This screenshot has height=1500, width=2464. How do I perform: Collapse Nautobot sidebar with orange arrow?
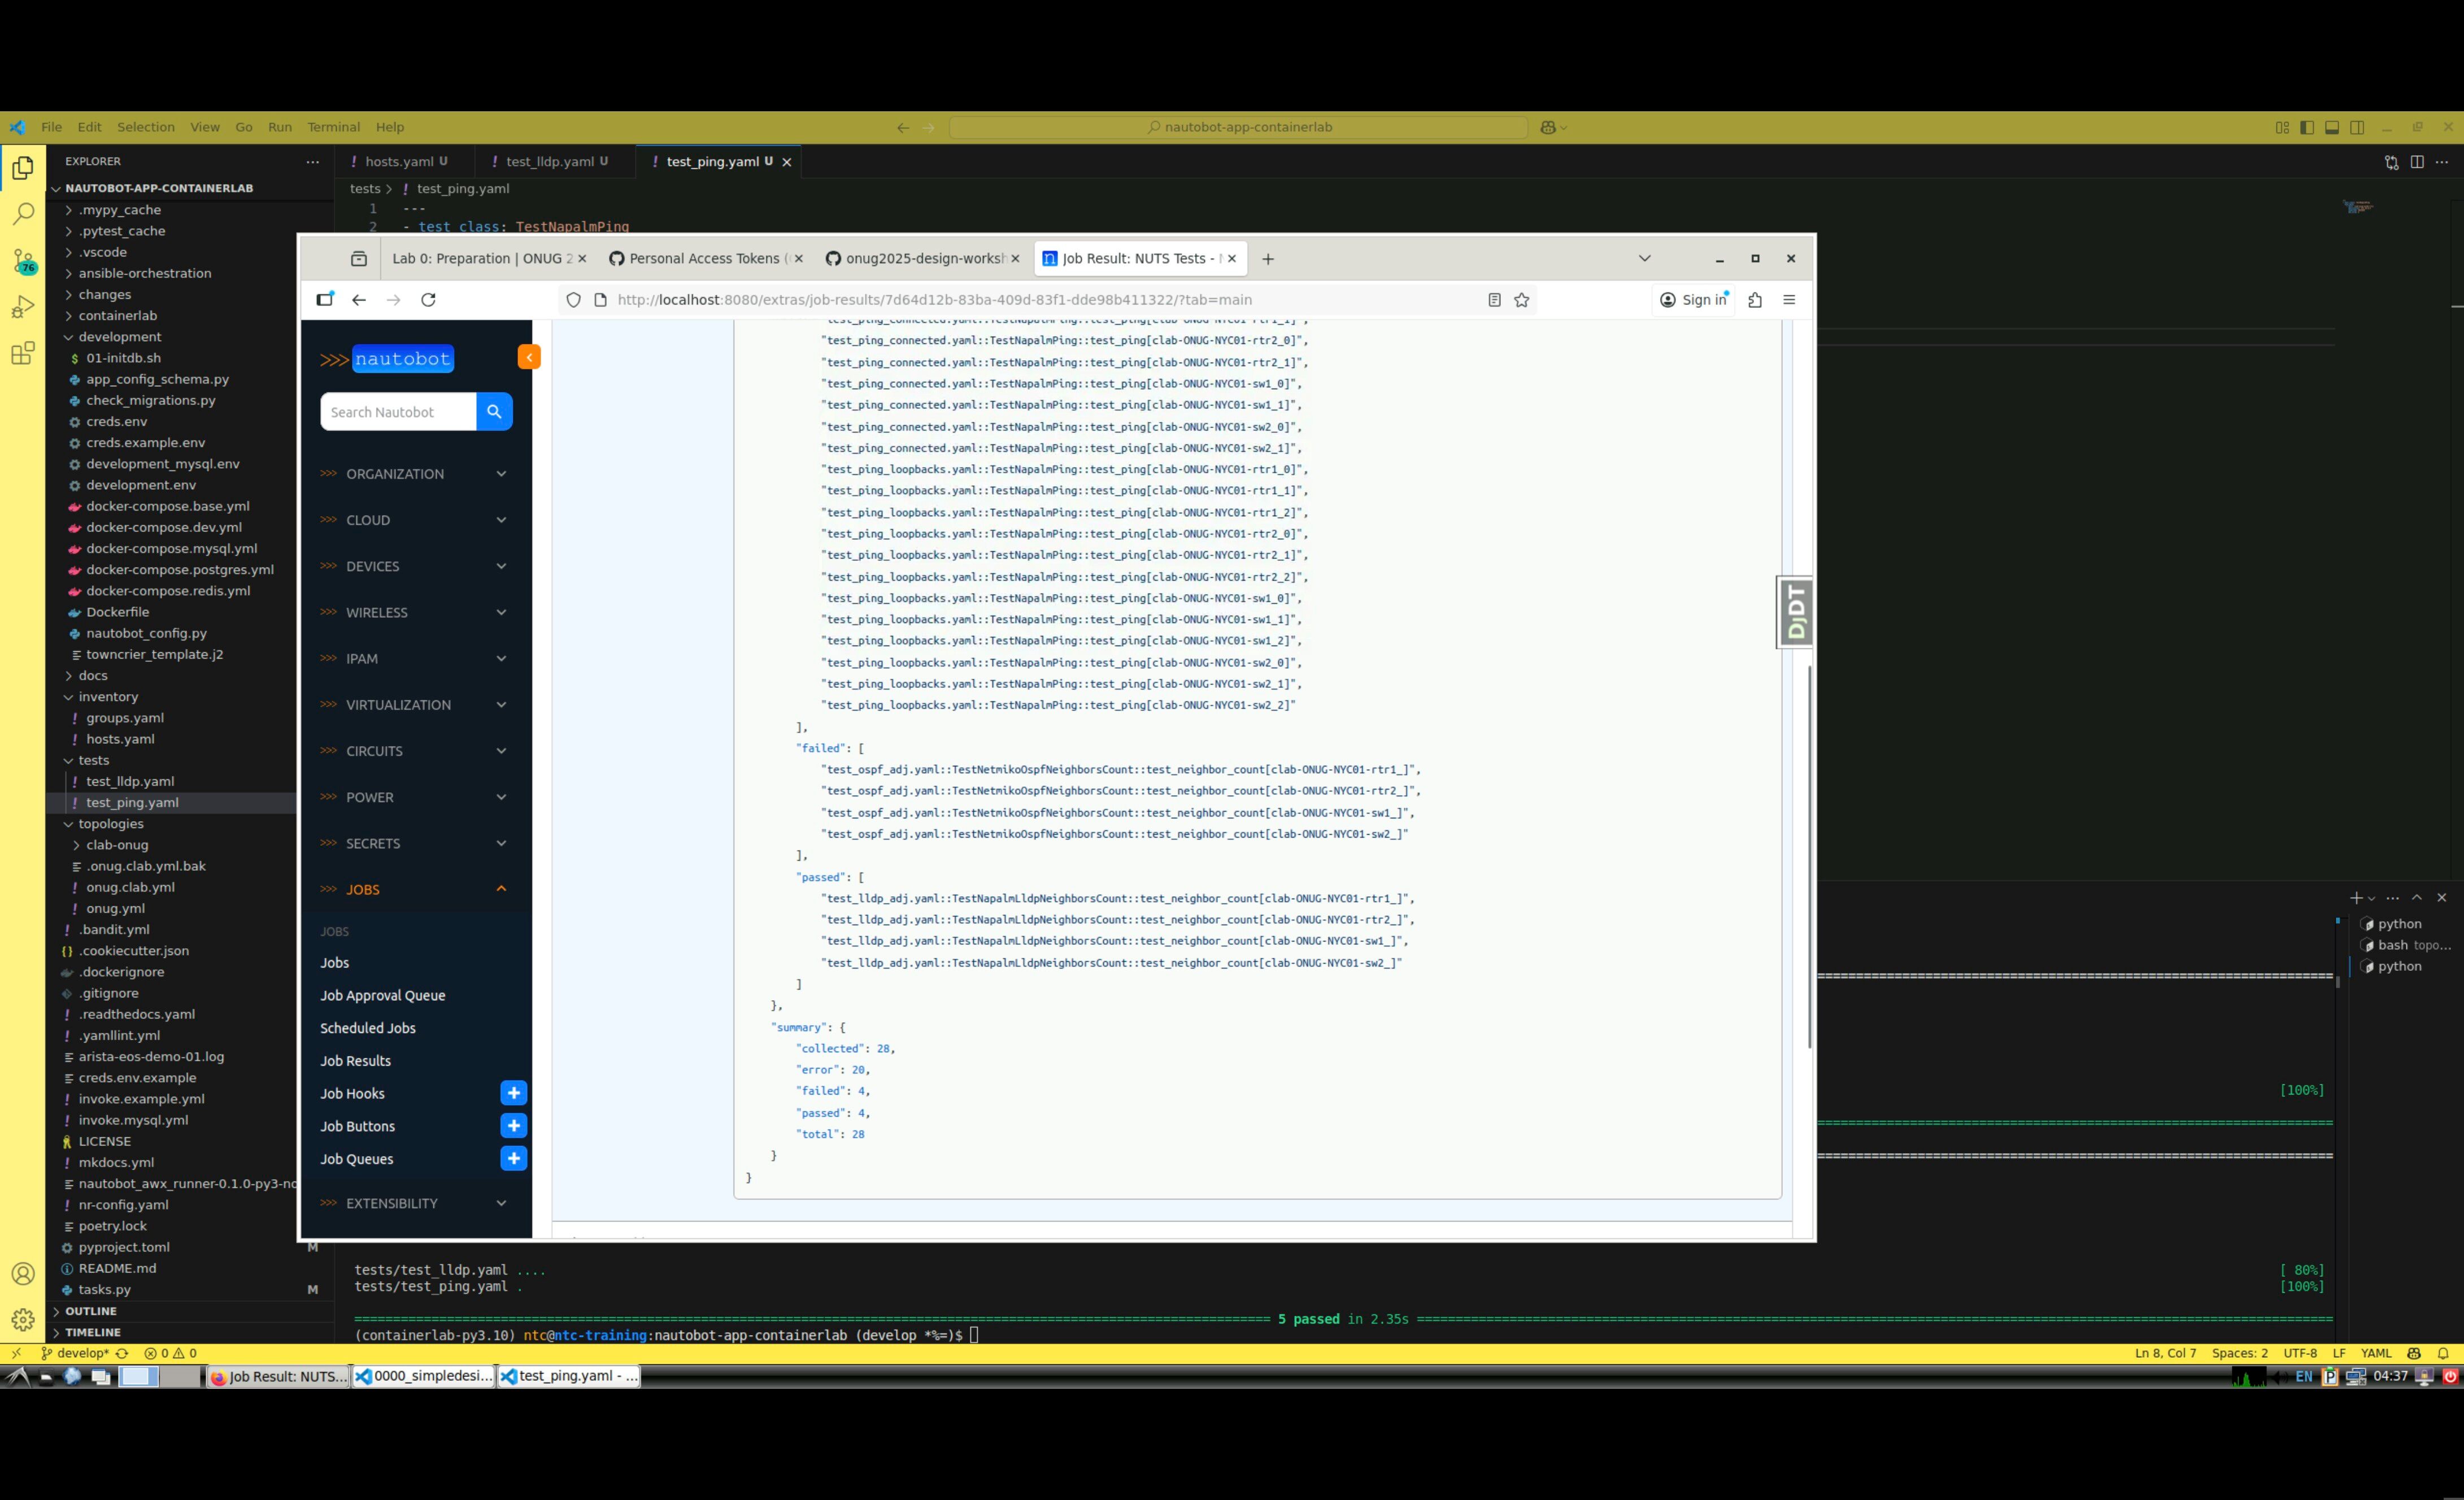coord(529,357)
